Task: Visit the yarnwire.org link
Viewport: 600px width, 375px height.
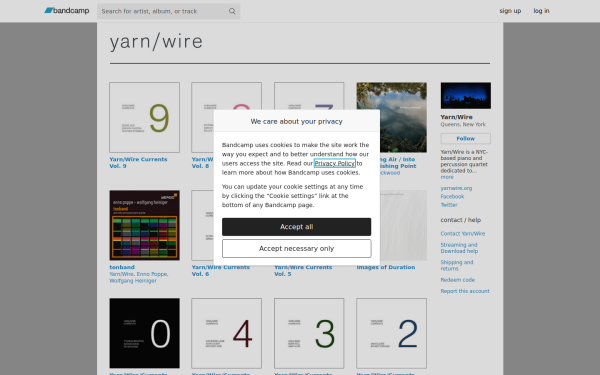Action: (x=456, y=188)
